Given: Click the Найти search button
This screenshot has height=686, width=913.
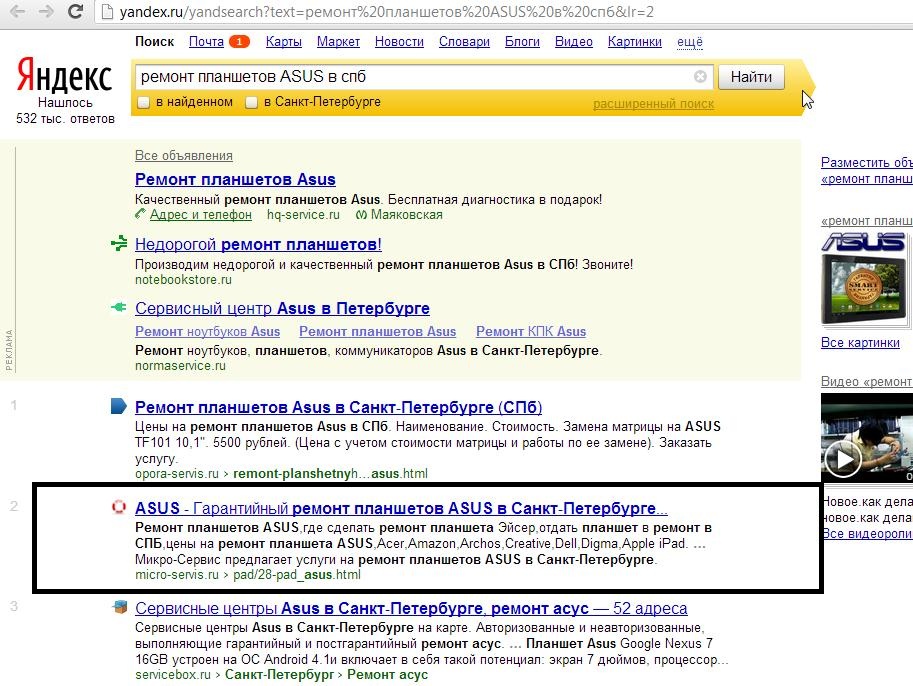Looking at the screenshot, I should [751, 77].
